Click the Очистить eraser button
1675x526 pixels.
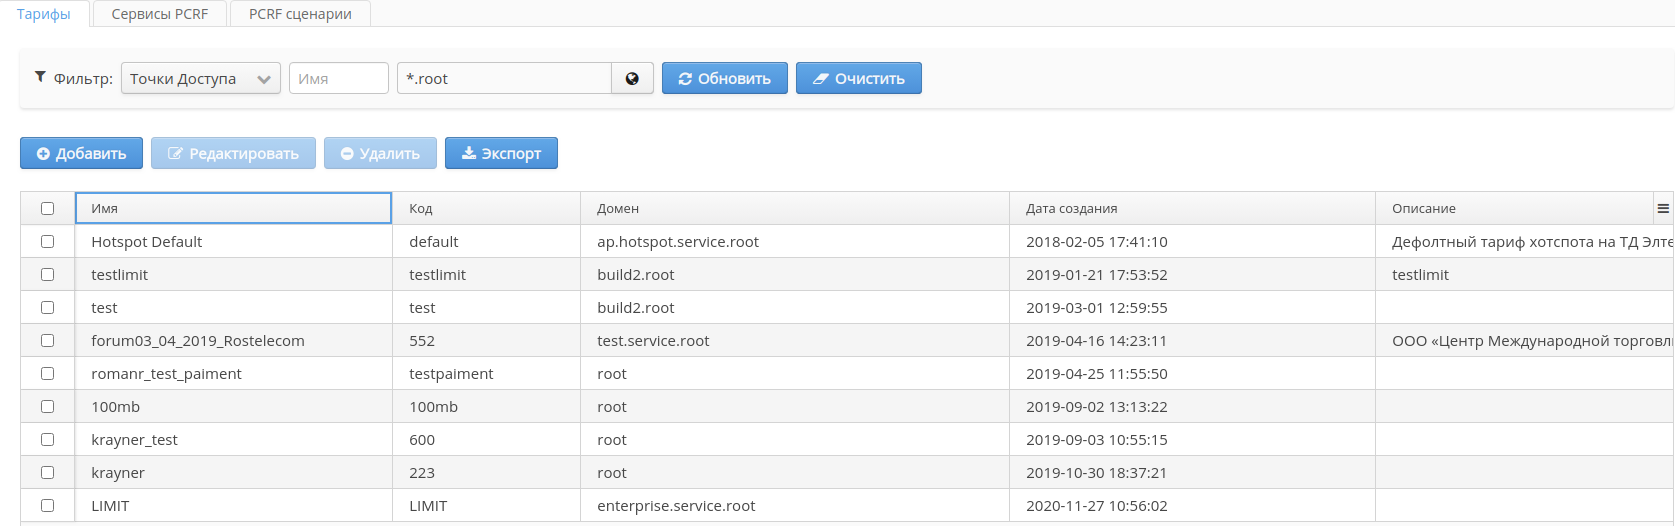pos(859,78)
